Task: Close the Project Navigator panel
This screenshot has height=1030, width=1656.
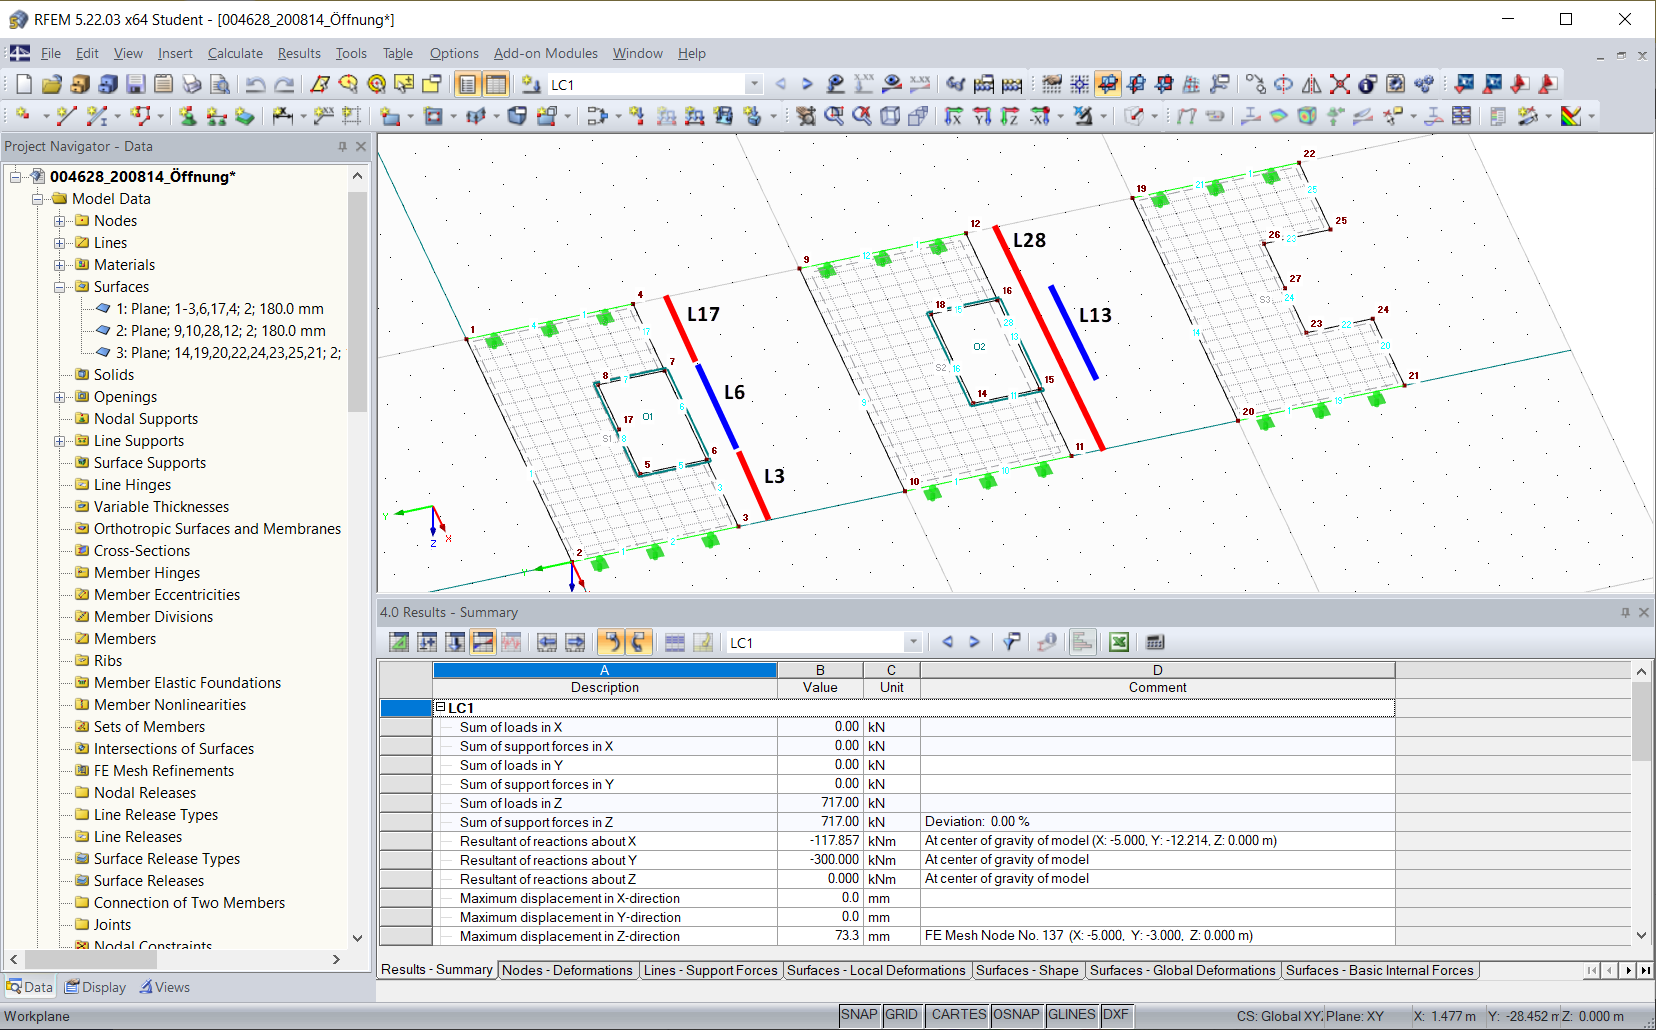Action: coord(361,146)
